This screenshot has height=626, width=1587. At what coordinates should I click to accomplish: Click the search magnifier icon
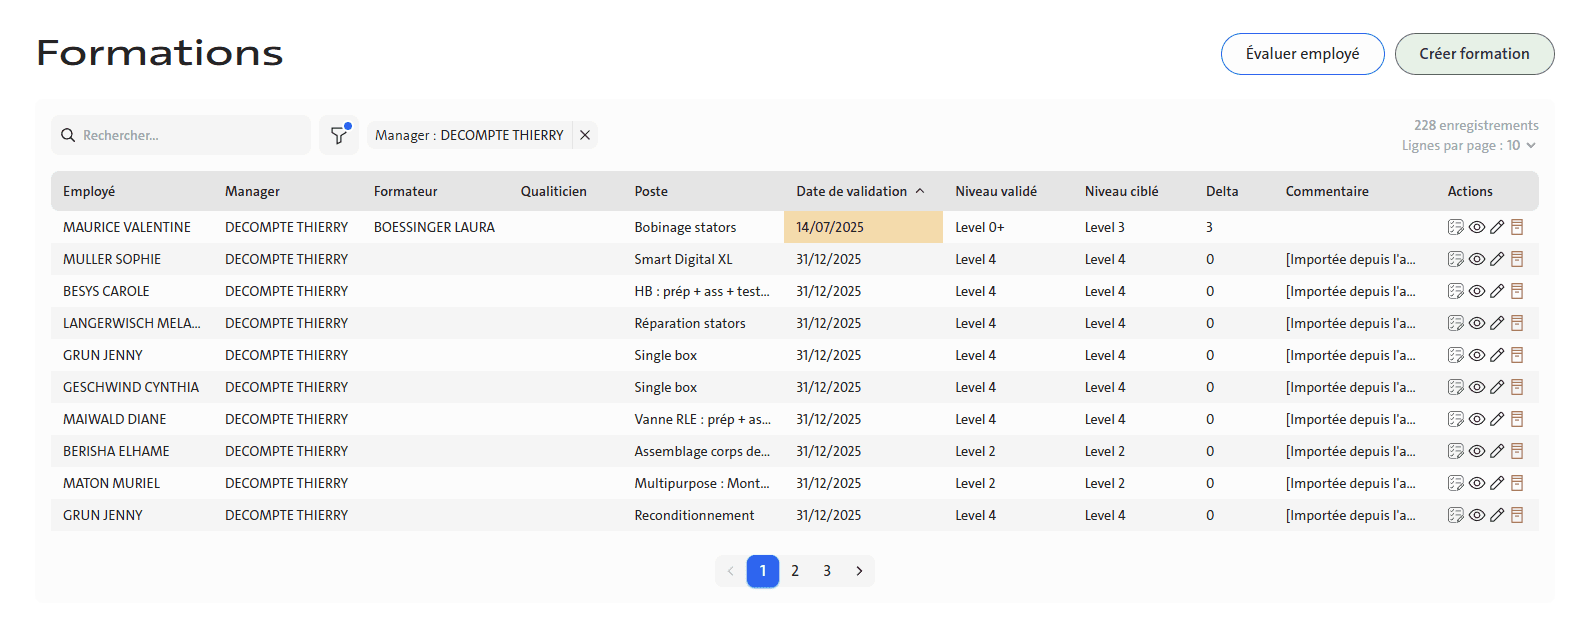(68, 135)
